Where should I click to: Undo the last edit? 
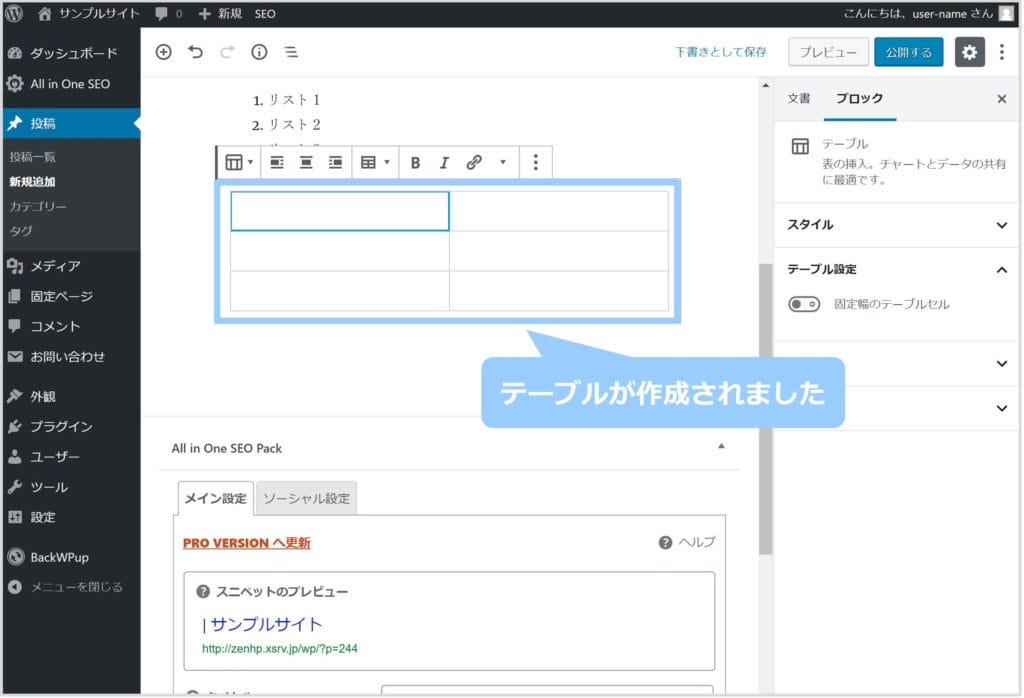click(196, 52)
